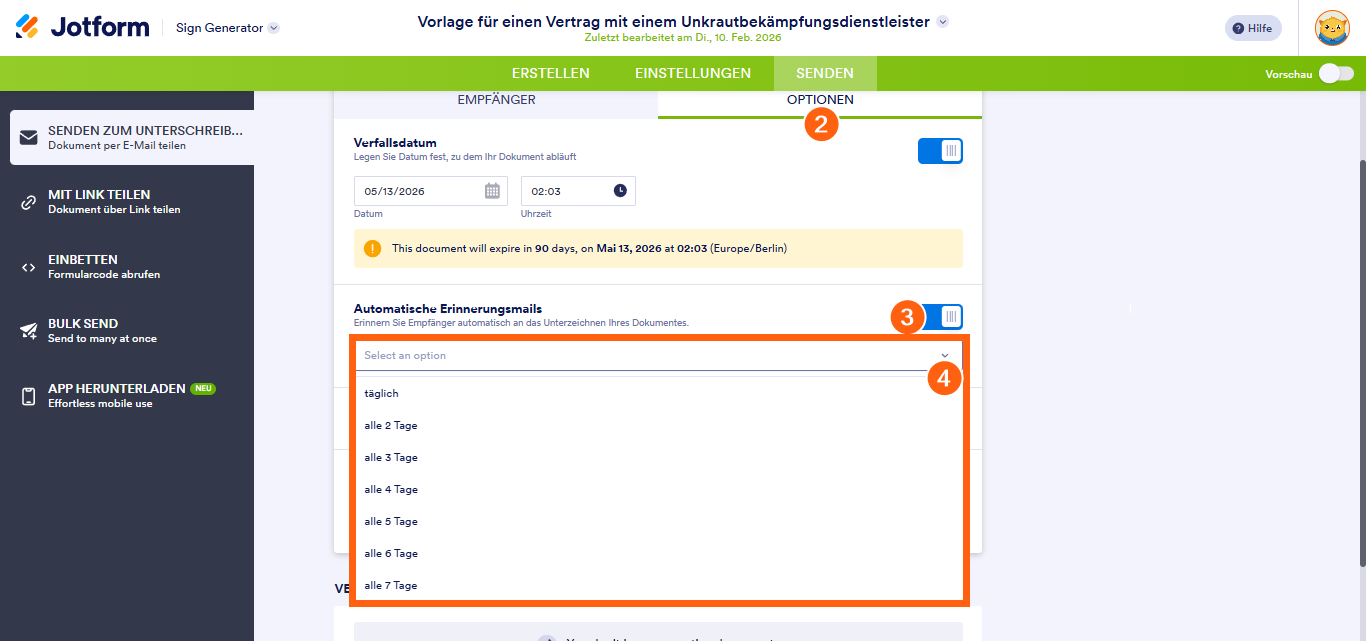The height and width of the screenshot is (641, 1366).
Task: Expand the Sign Generator dropdown
Action: (x=274, y=28)
